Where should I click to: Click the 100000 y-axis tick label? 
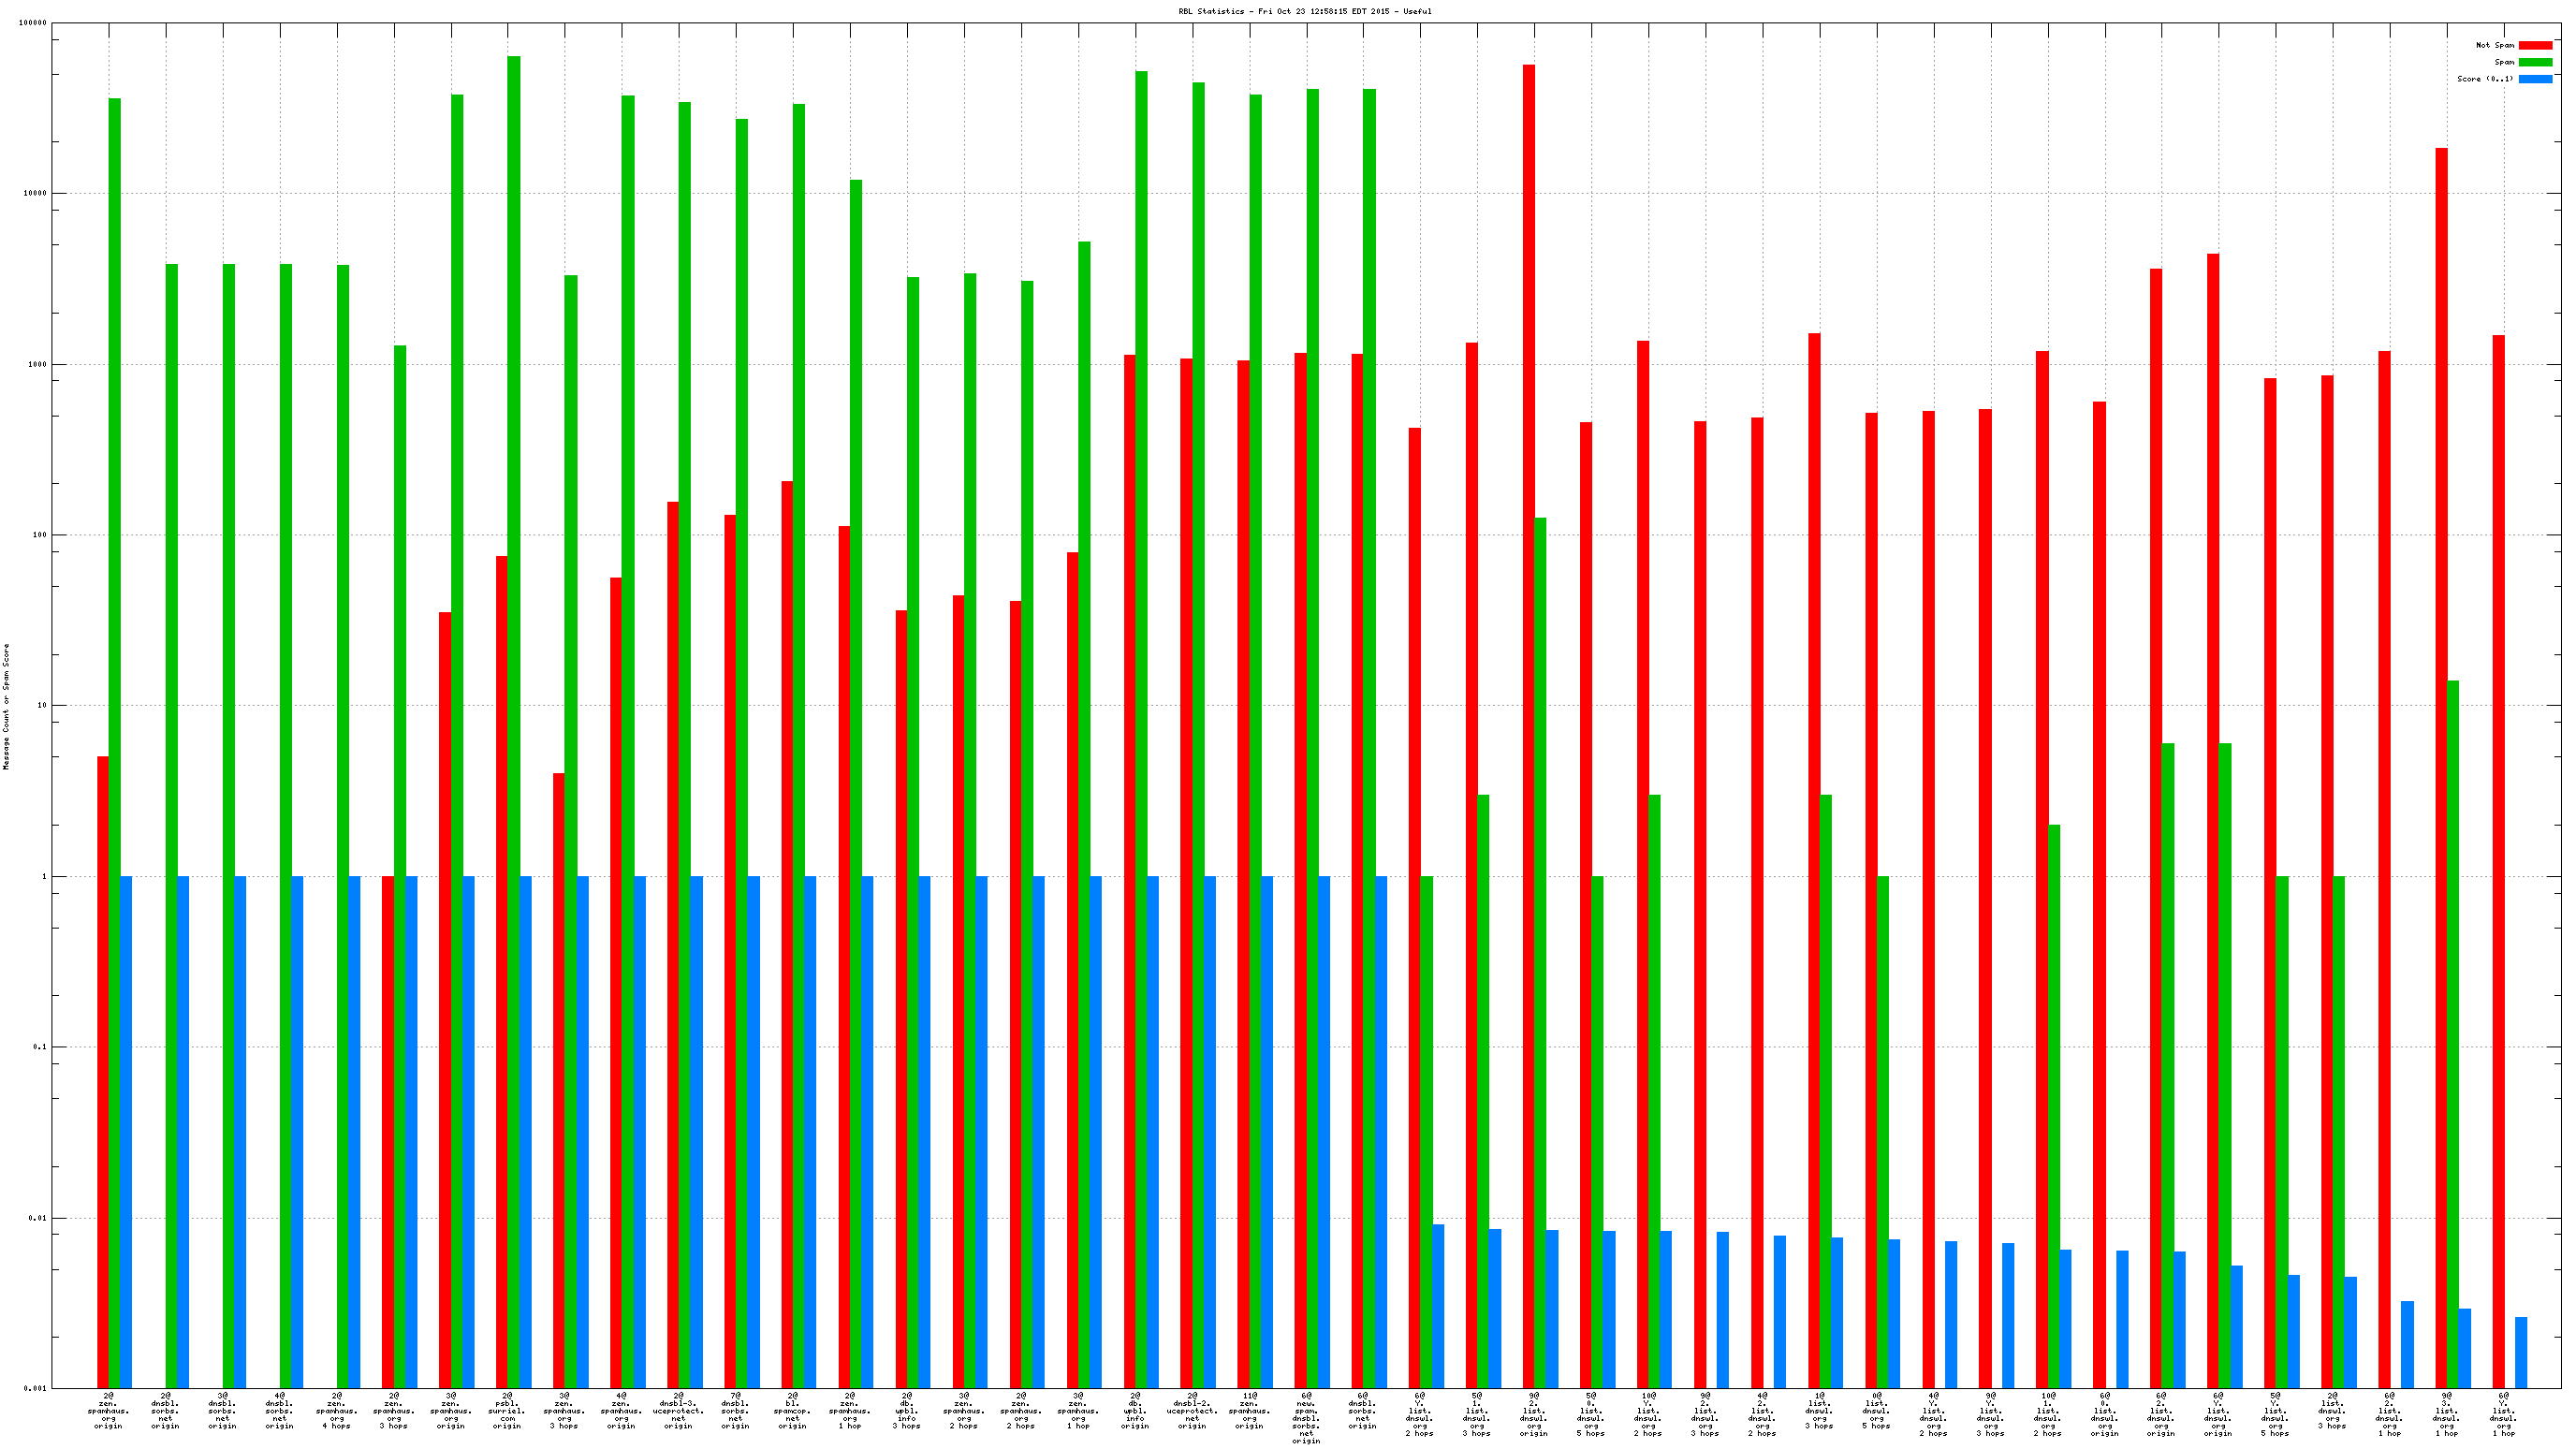tap(33, 23)
